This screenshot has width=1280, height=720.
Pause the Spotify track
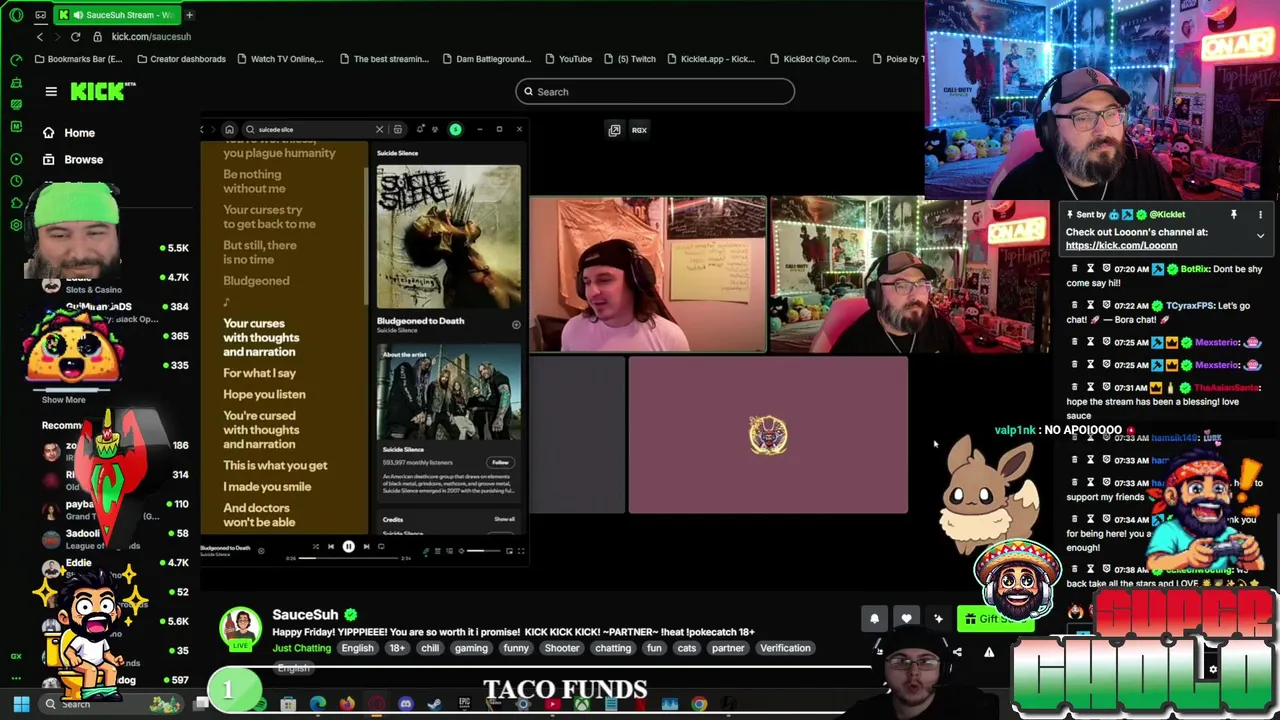(348, 547)
